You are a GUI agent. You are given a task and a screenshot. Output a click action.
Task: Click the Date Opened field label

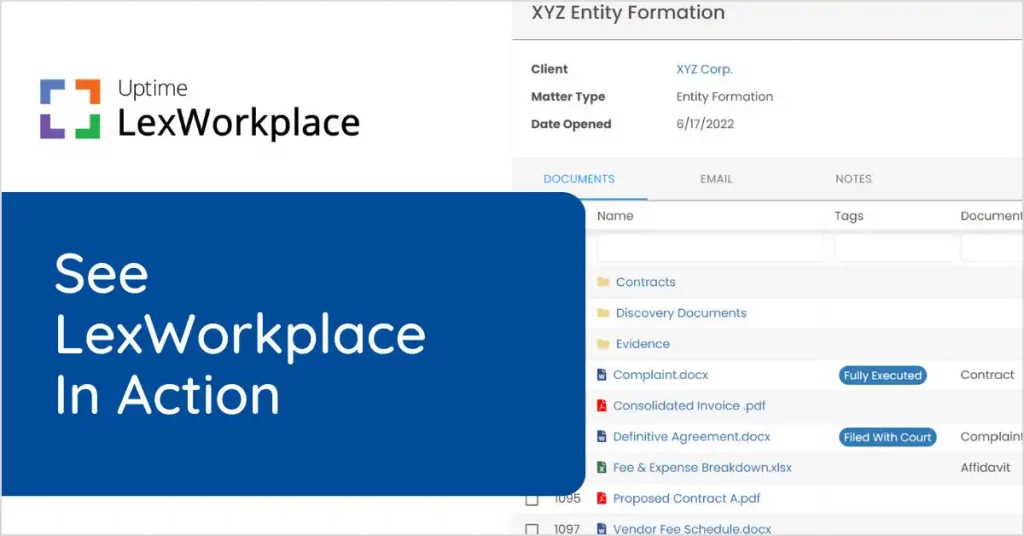click(571, 124)
